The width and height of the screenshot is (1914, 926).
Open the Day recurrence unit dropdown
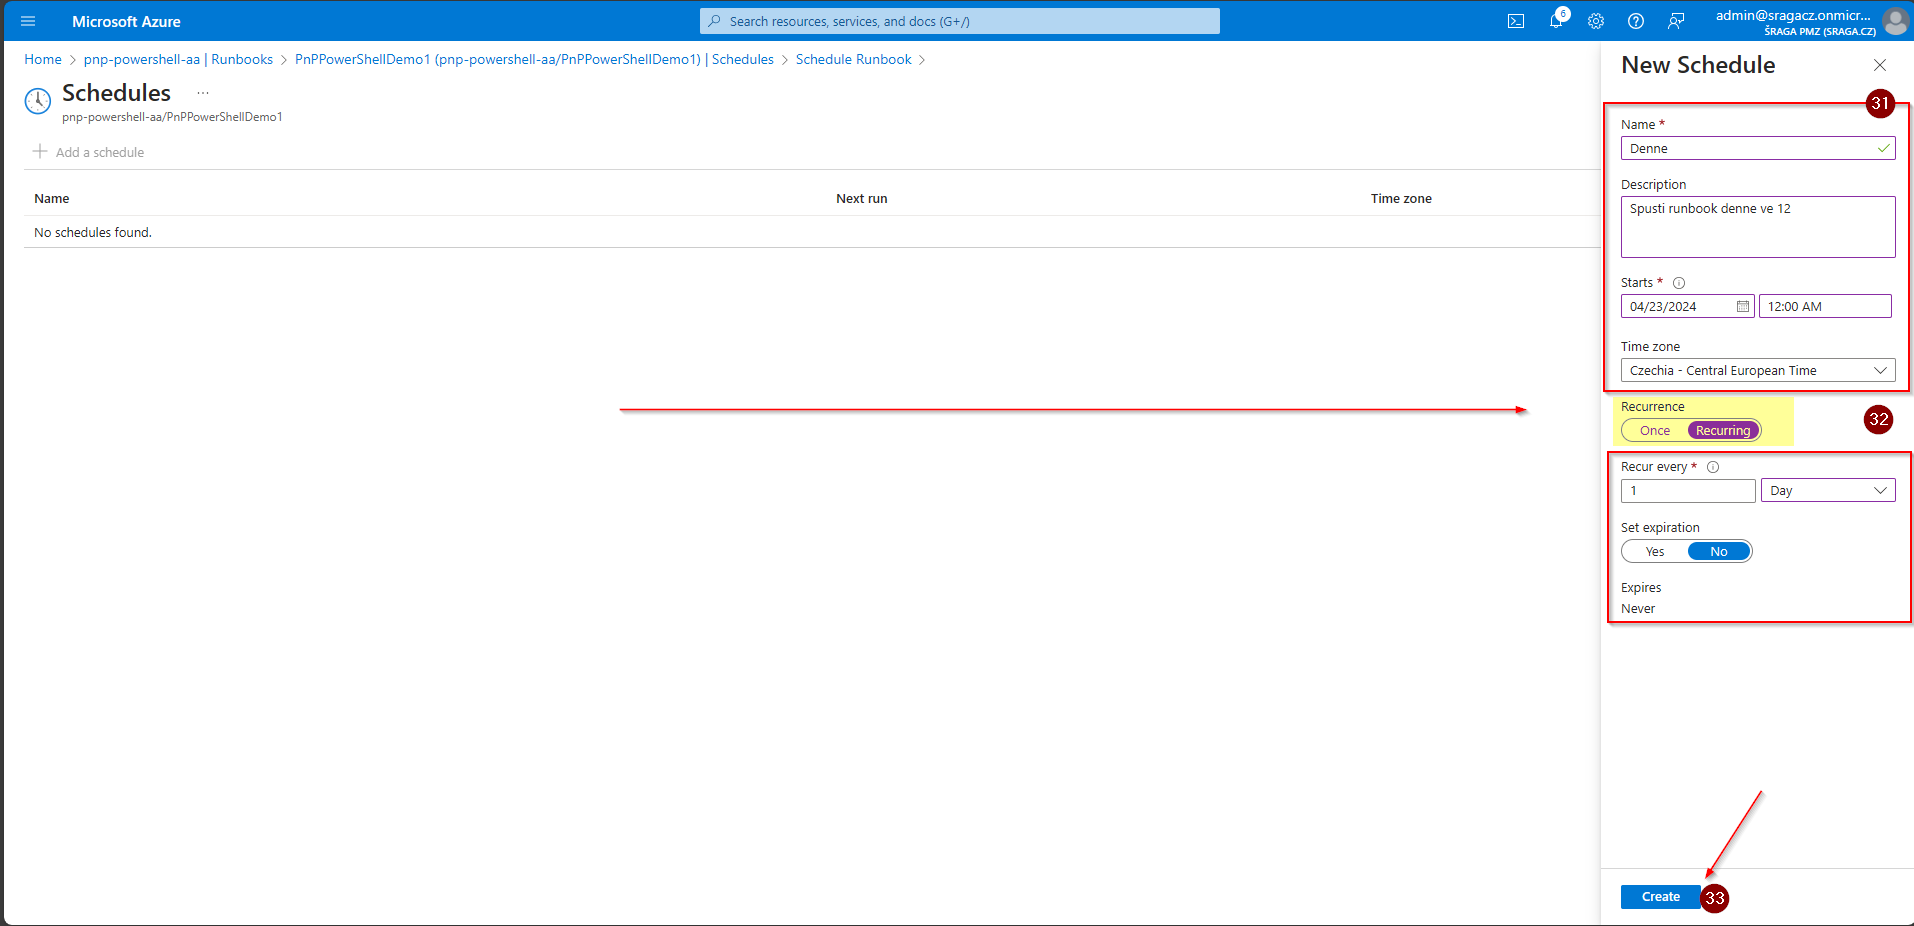click(x=1828, y=490)
